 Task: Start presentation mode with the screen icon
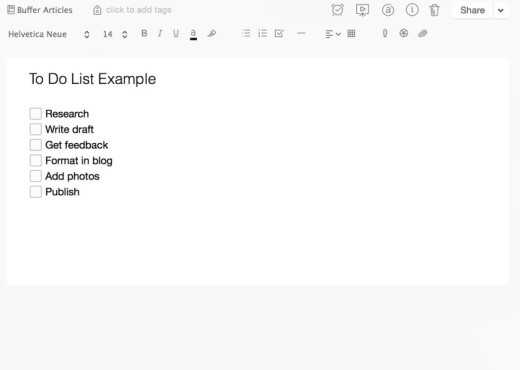[362, 10]
